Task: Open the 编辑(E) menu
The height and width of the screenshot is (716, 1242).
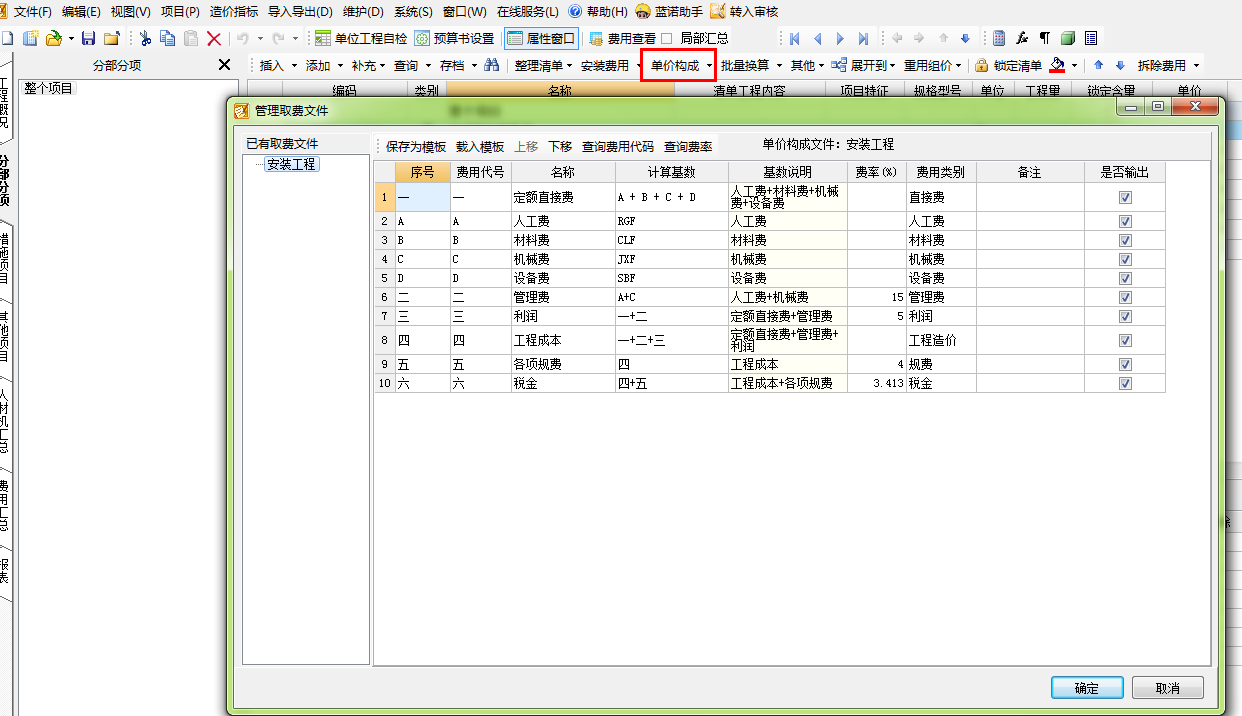Action: coord(81,12)
